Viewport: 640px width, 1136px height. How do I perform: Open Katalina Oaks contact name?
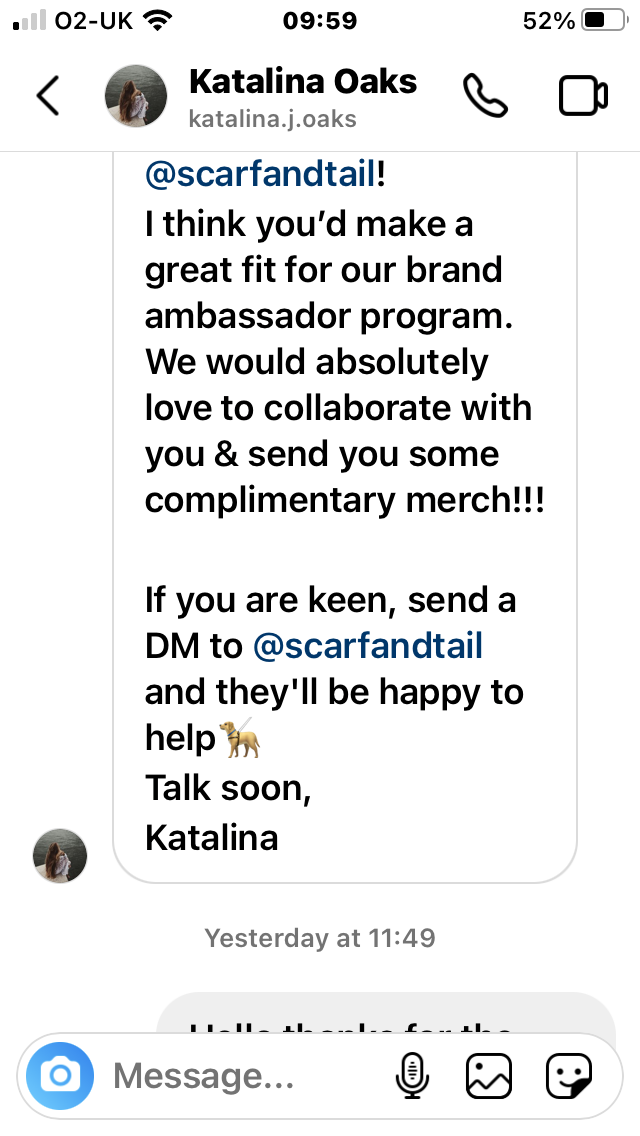[x=303, y=81]
